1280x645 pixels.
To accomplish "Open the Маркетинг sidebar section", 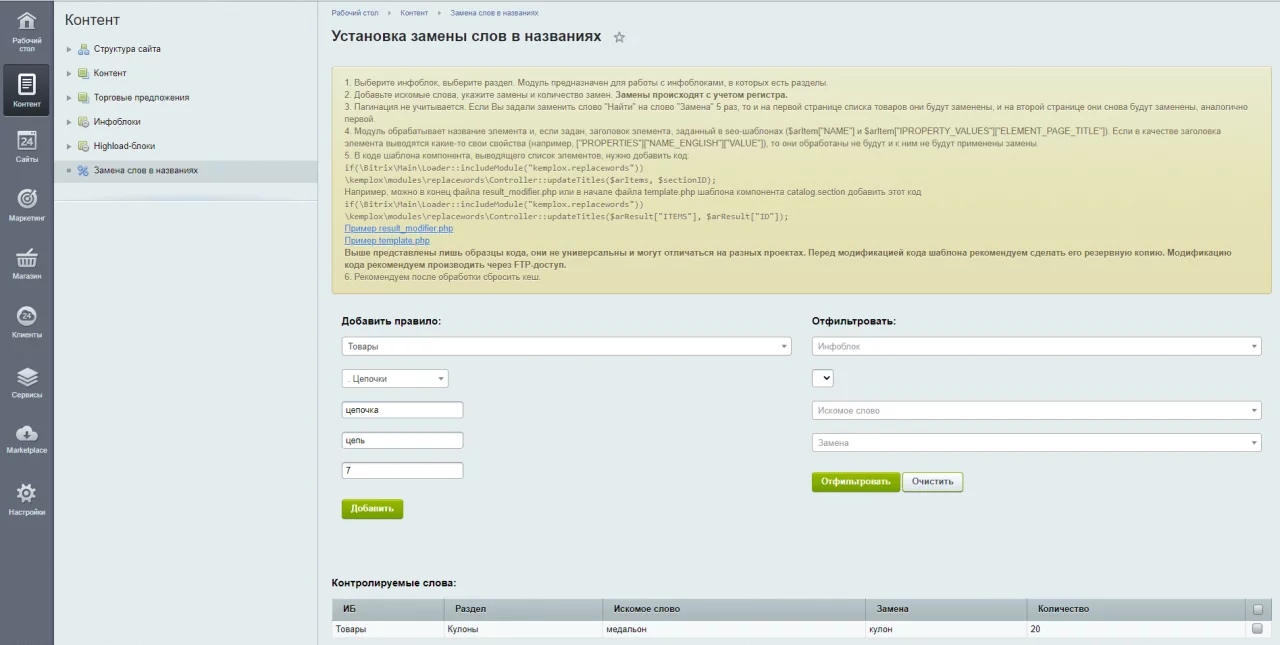I will (27, 205).
